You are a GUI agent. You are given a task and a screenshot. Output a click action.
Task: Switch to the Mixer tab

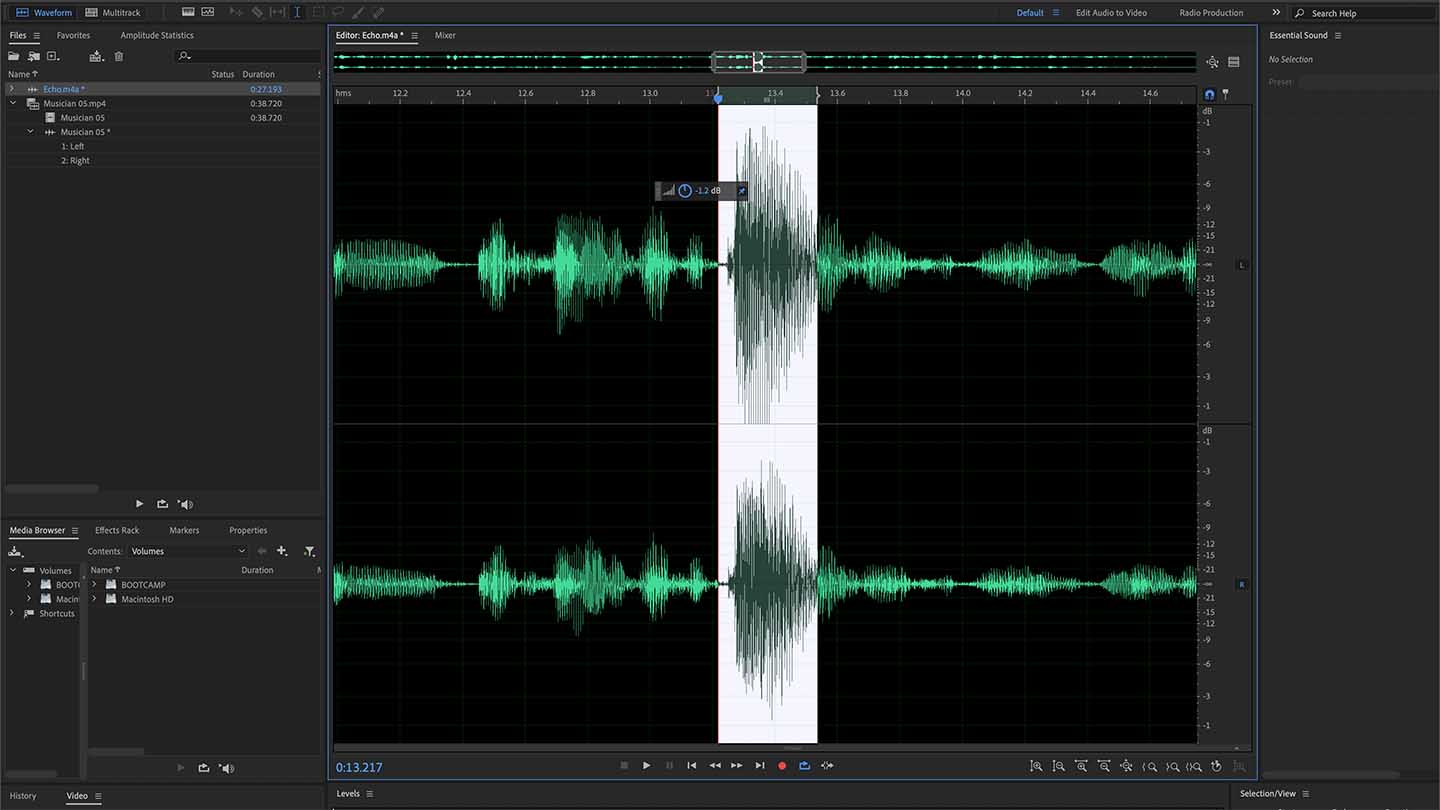(445, 35)
